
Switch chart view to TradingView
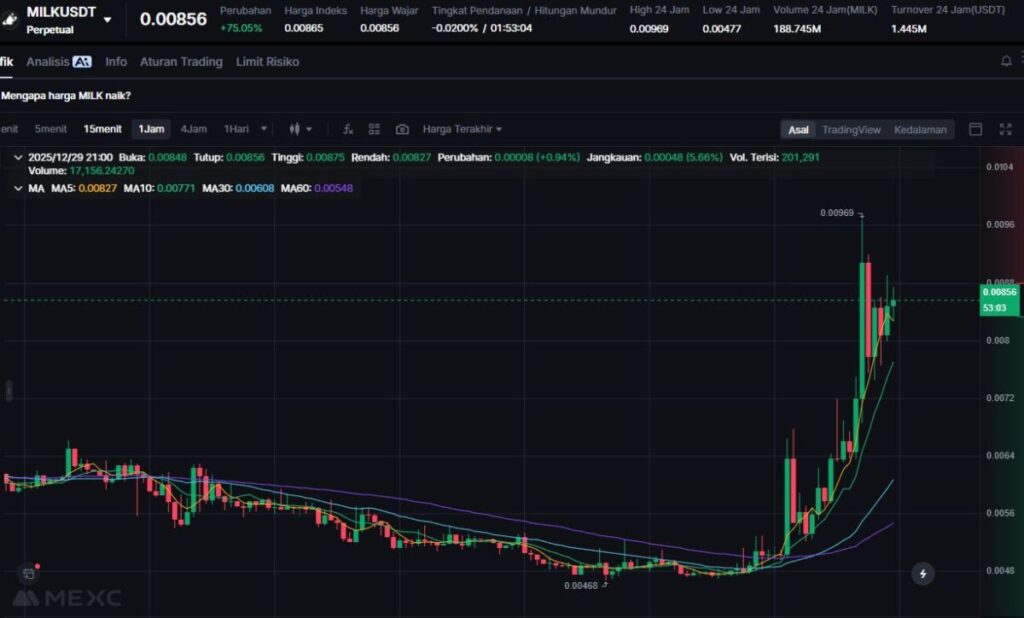point(851,129)
